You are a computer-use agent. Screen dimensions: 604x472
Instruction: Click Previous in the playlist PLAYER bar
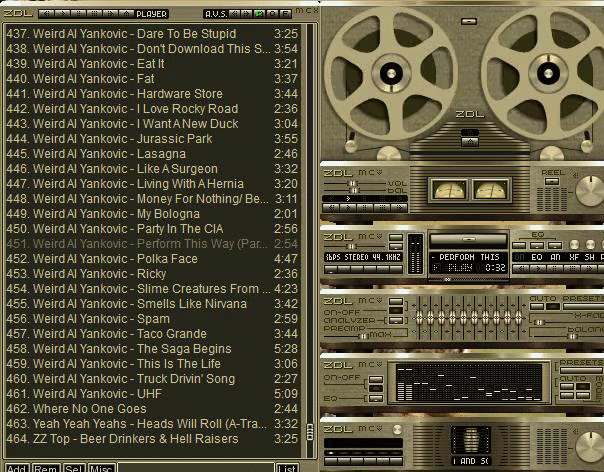47,14
